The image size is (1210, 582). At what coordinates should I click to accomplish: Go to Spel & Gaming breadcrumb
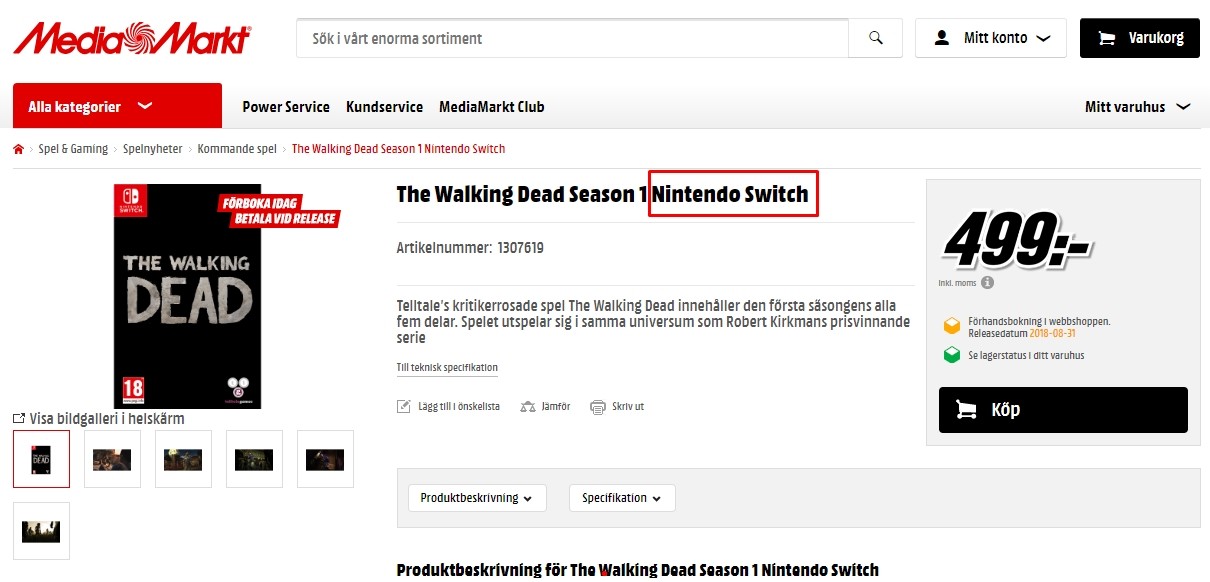73,149
